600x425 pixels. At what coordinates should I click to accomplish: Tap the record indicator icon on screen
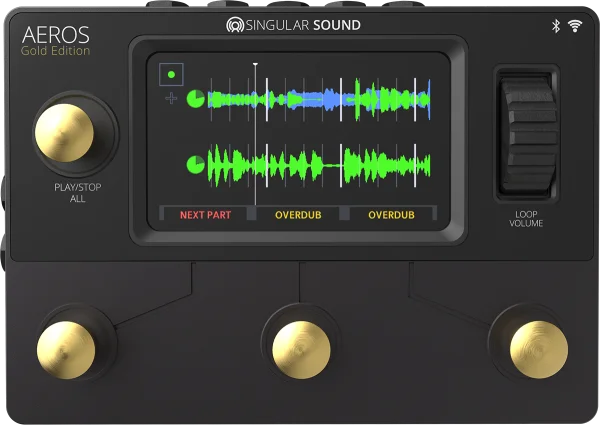pos(171,74)
